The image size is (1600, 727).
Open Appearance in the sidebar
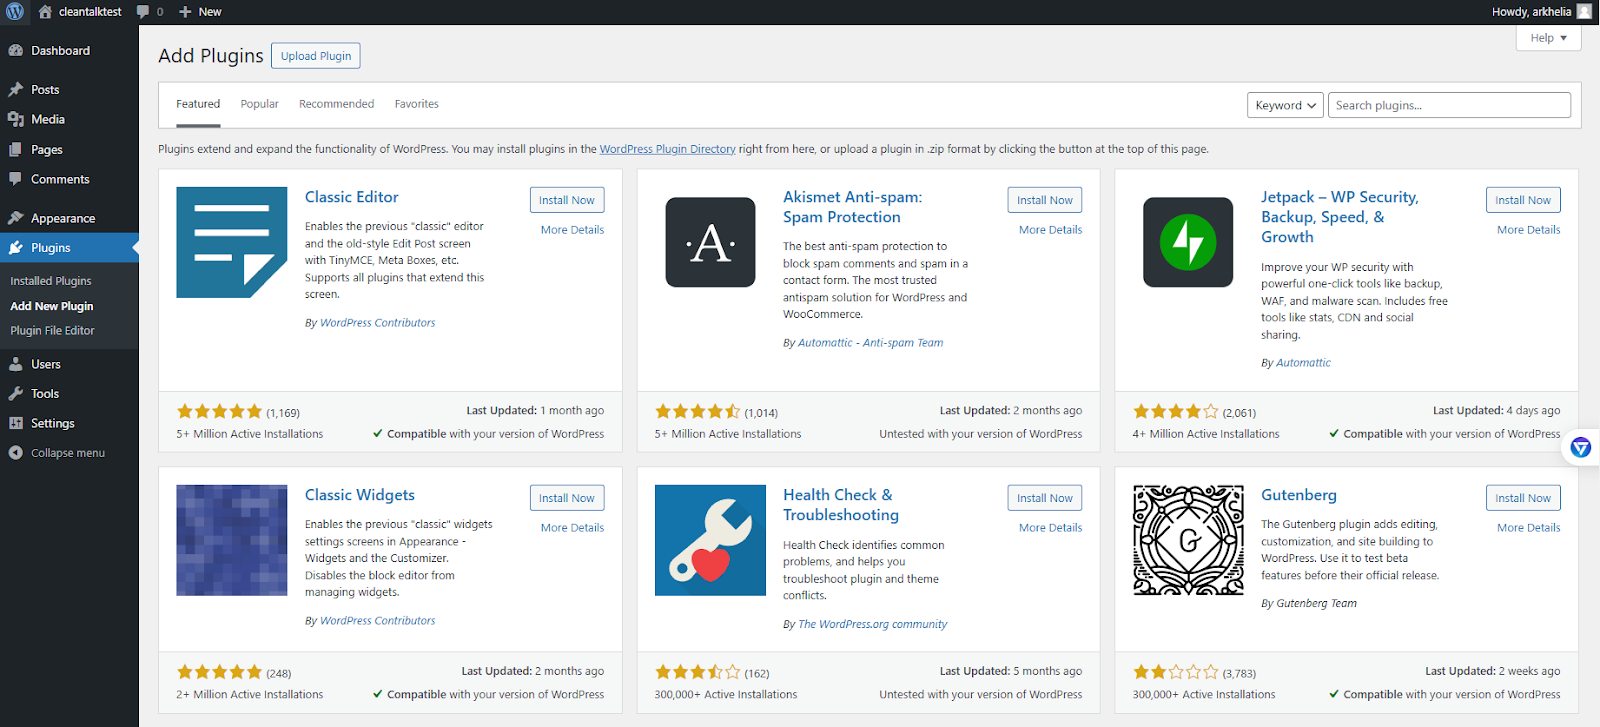pos(63,218)
